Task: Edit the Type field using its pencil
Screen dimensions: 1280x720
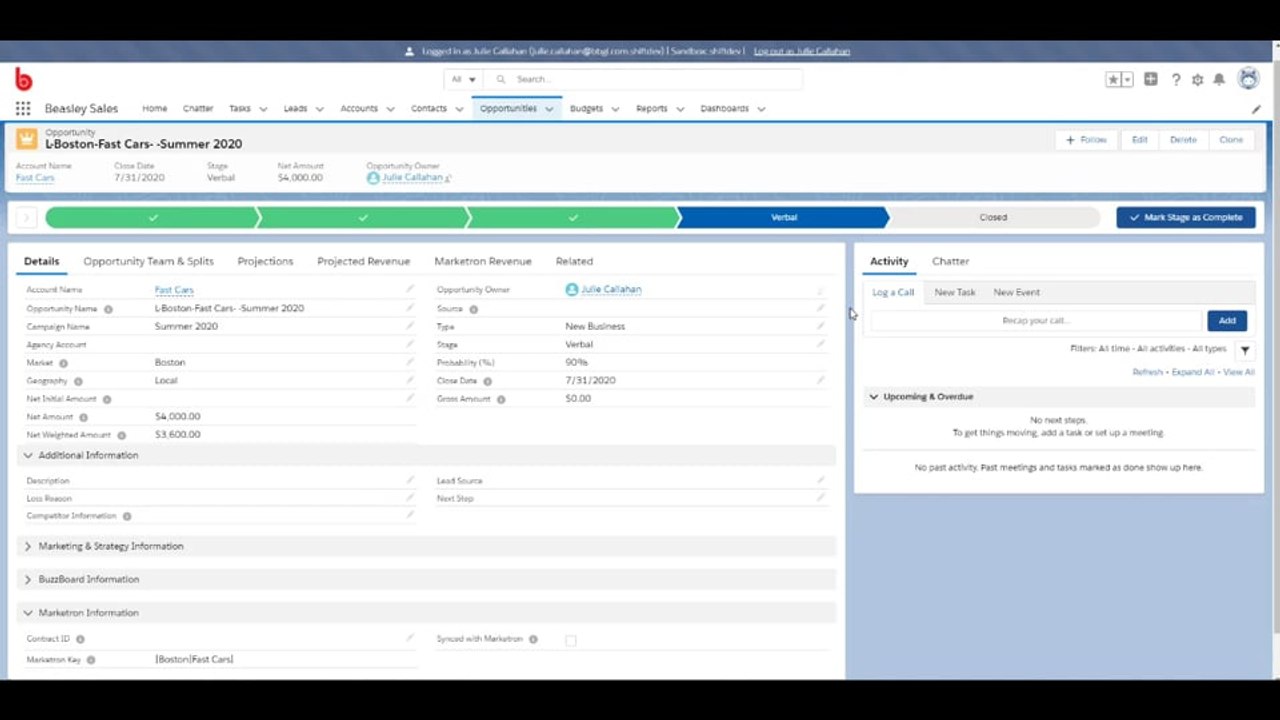Action: pos(821,326)
